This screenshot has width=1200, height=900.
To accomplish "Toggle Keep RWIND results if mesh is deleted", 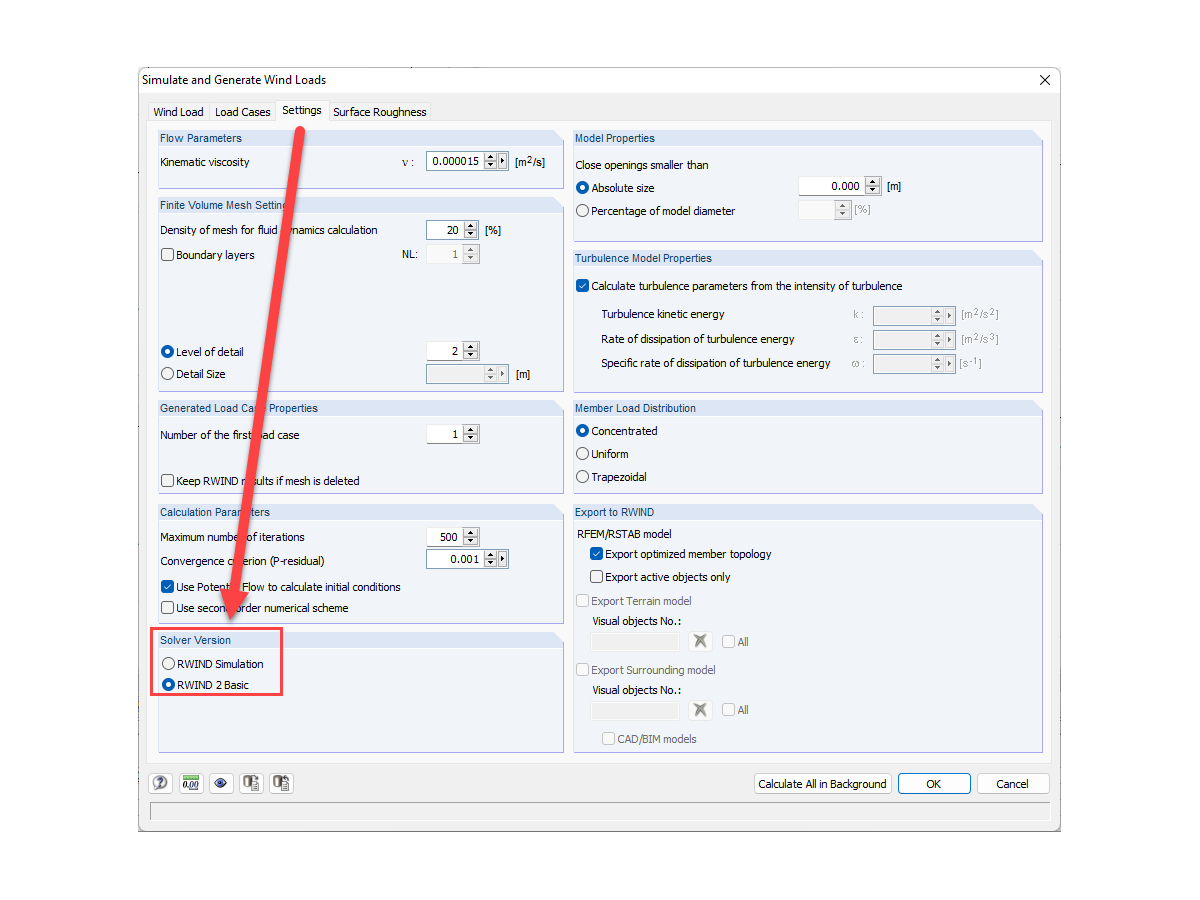I will (x=168, y=481).
